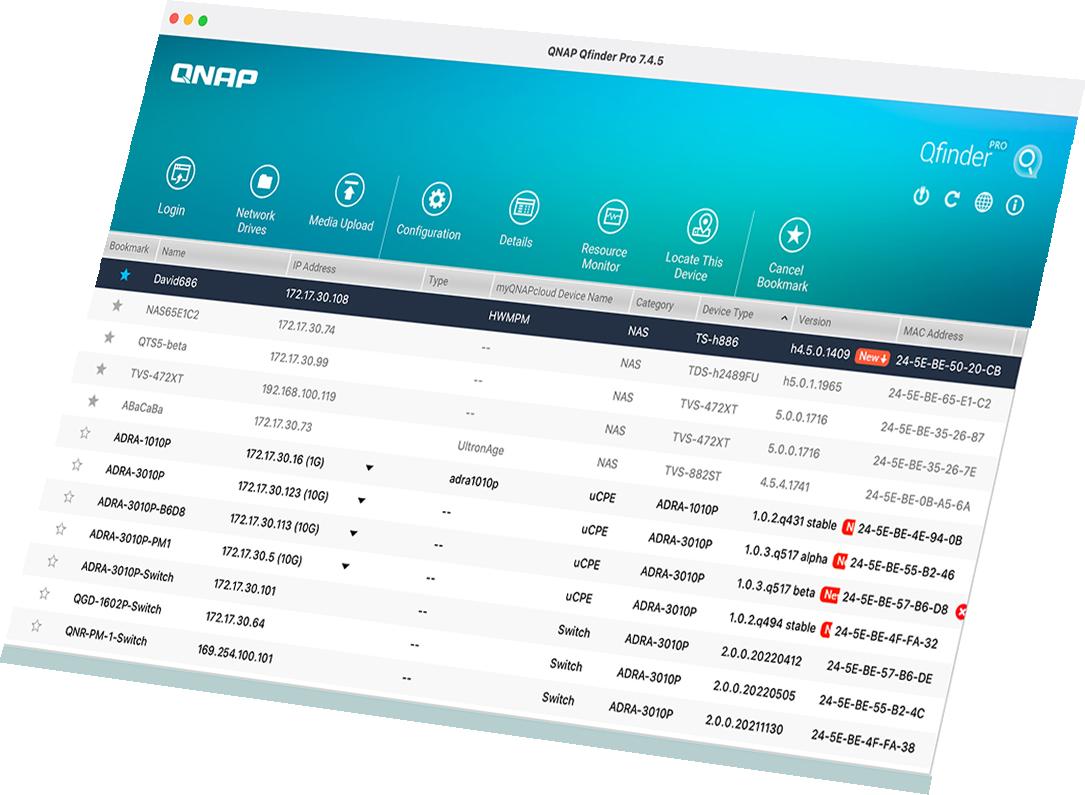Select UltronAge cloud device name
The width and height of the screenshot is (1085, 795).
[x=481, y=448]
